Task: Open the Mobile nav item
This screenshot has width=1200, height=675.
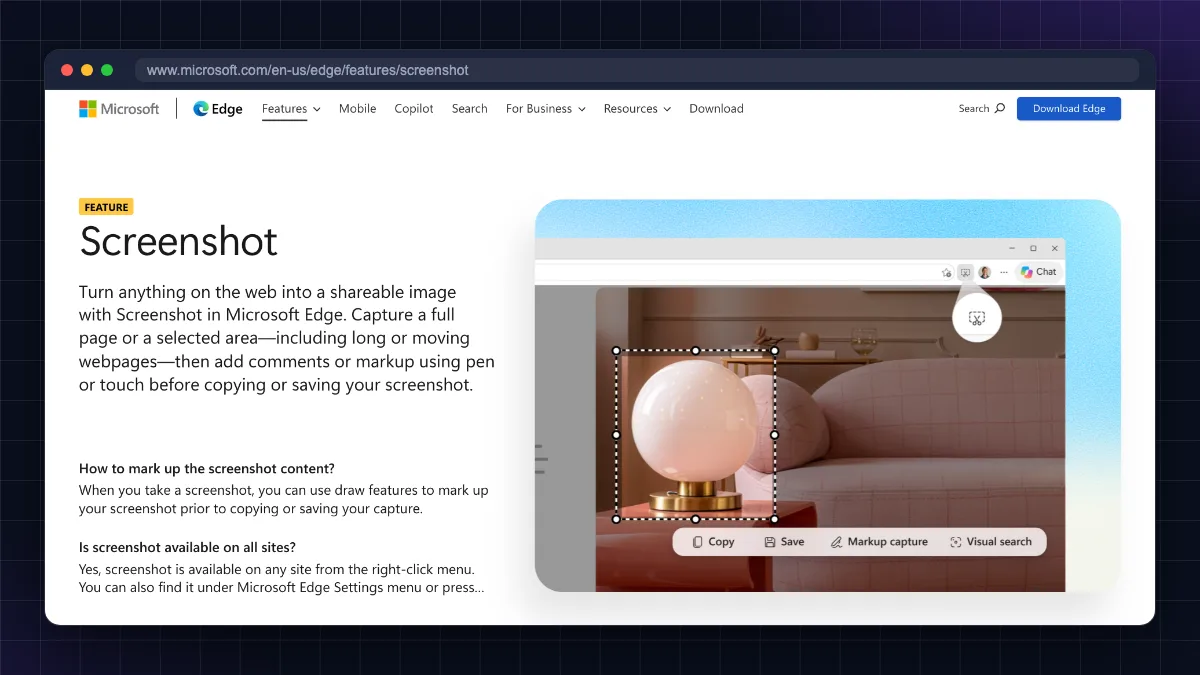Action: click(357, 109)
